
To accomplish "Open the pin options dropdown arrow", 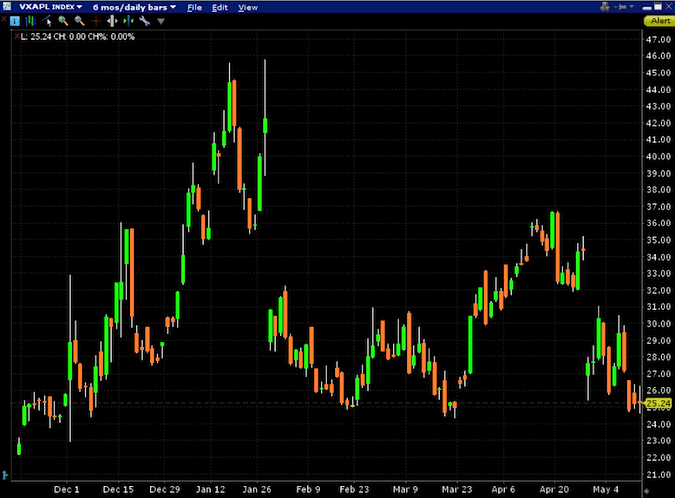I will 632,6.
